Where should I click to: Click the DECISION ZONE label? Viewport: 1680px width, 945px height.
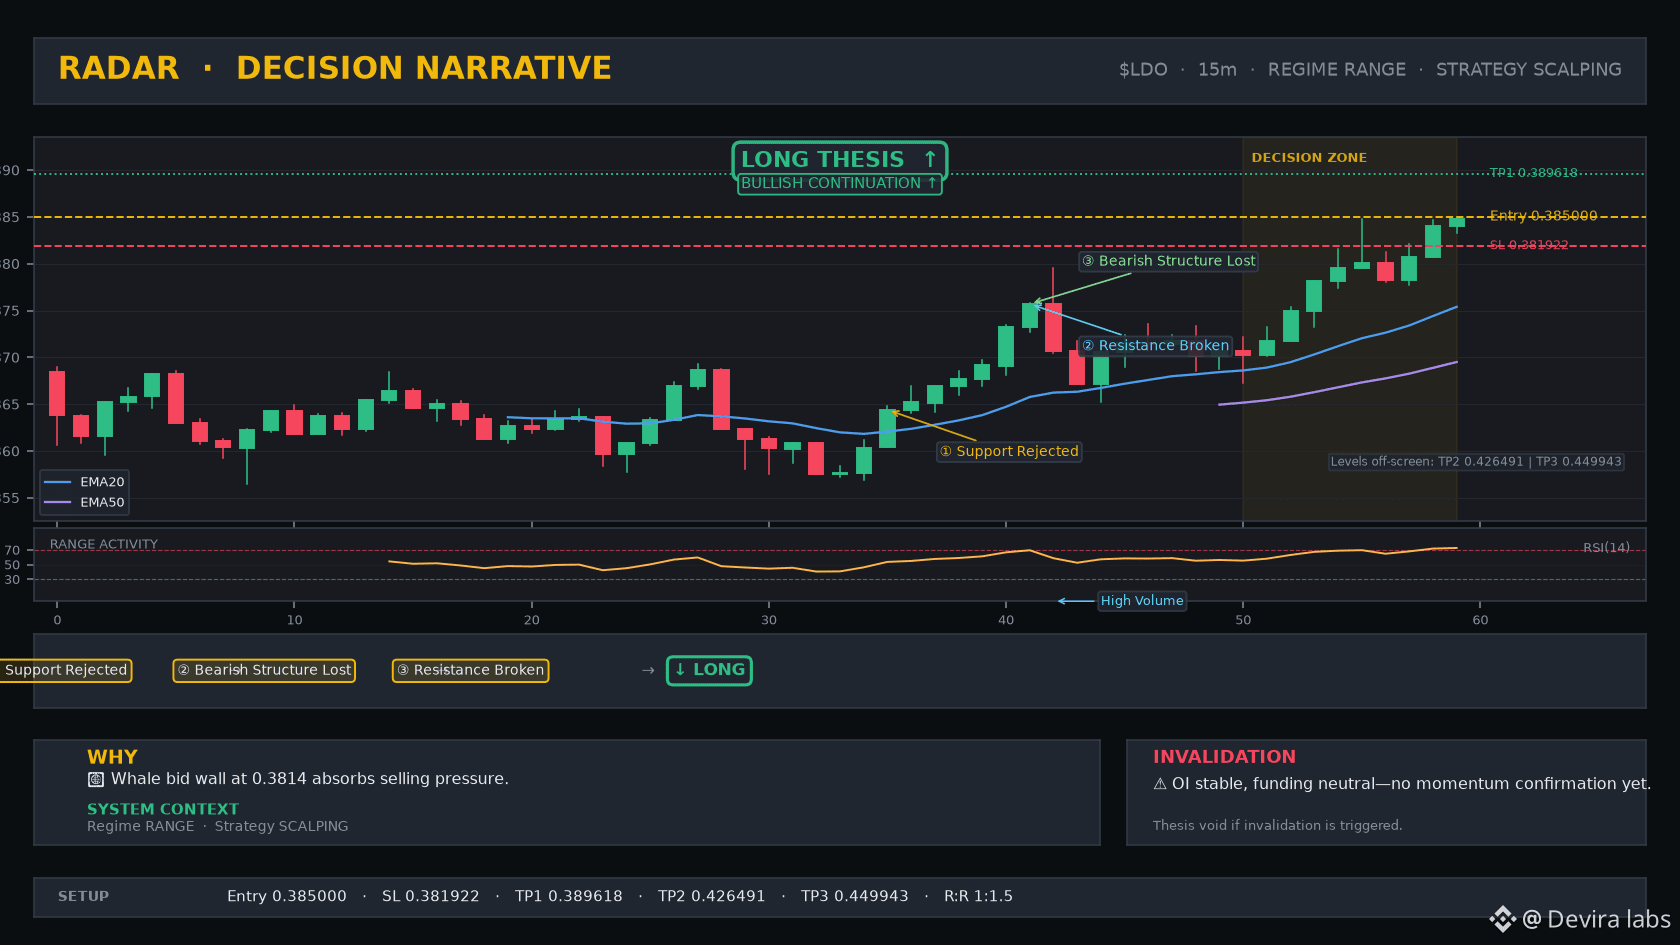tap(1309, 158)
